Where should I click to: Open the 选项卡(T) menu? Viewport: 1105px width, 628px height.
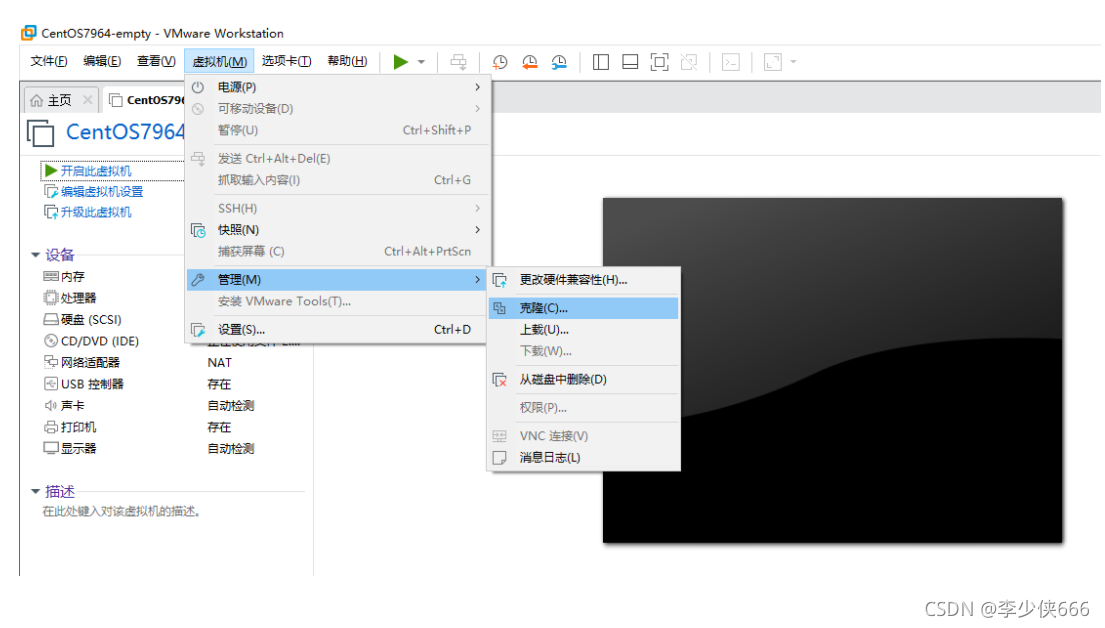click(286, 61)
